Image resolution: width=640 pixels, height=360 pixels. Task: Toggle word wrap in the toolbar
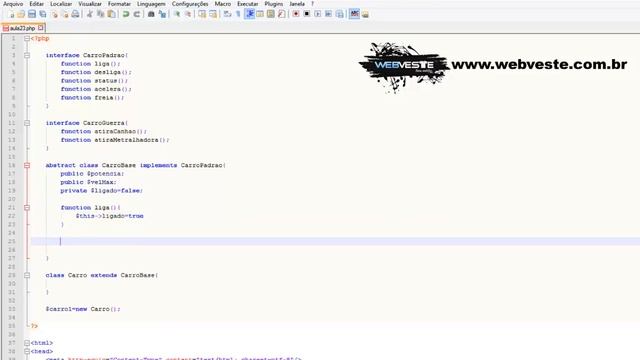(x=227, y=14)
